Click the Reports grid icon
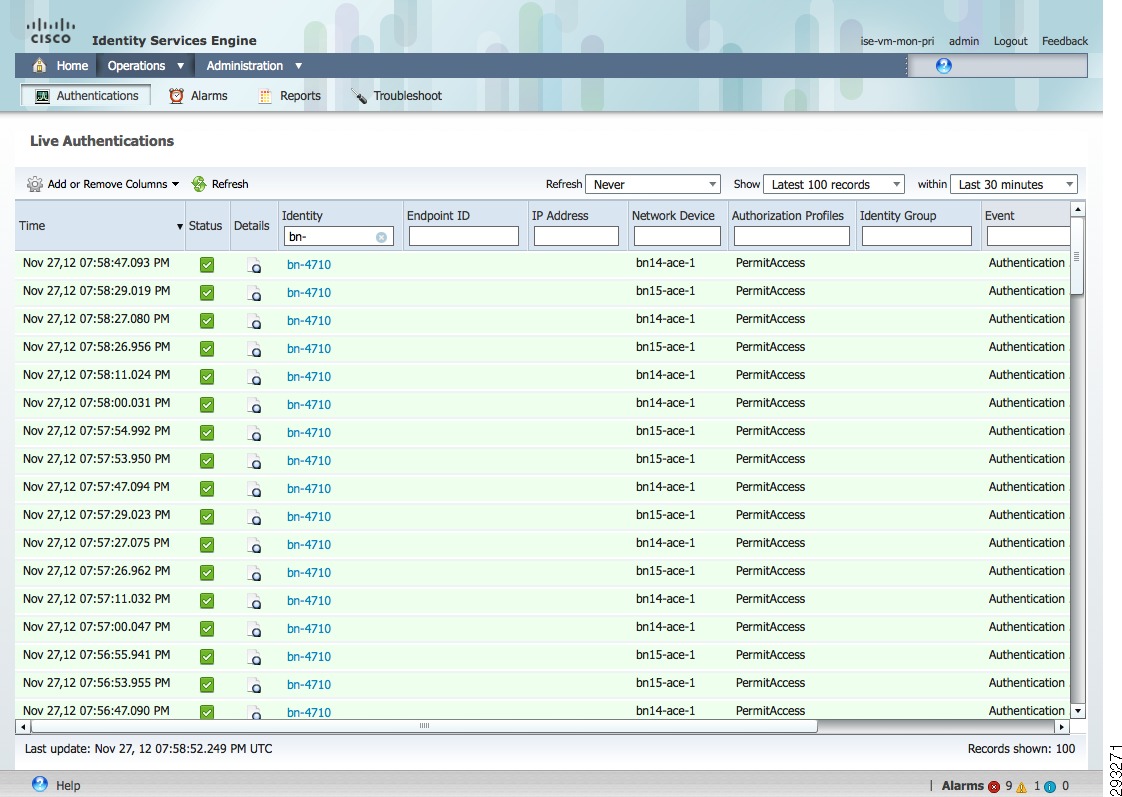Screen dimensions: 1122x797 (265, 96)
